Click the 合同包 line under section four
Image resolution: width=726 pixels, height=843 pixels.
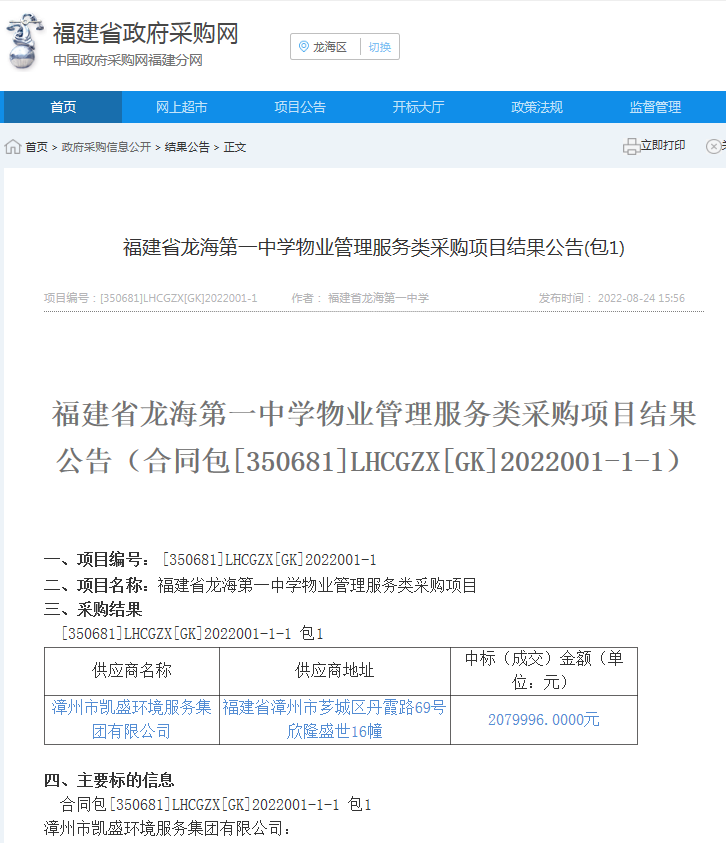[x=216, y=804]
